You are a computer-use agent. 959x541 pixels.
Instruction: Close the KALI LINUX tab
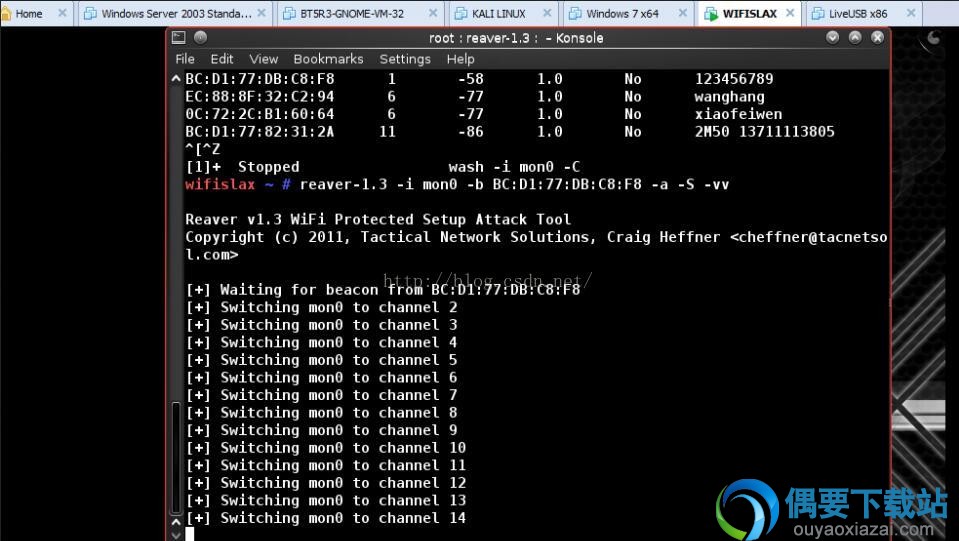[547, 13]
